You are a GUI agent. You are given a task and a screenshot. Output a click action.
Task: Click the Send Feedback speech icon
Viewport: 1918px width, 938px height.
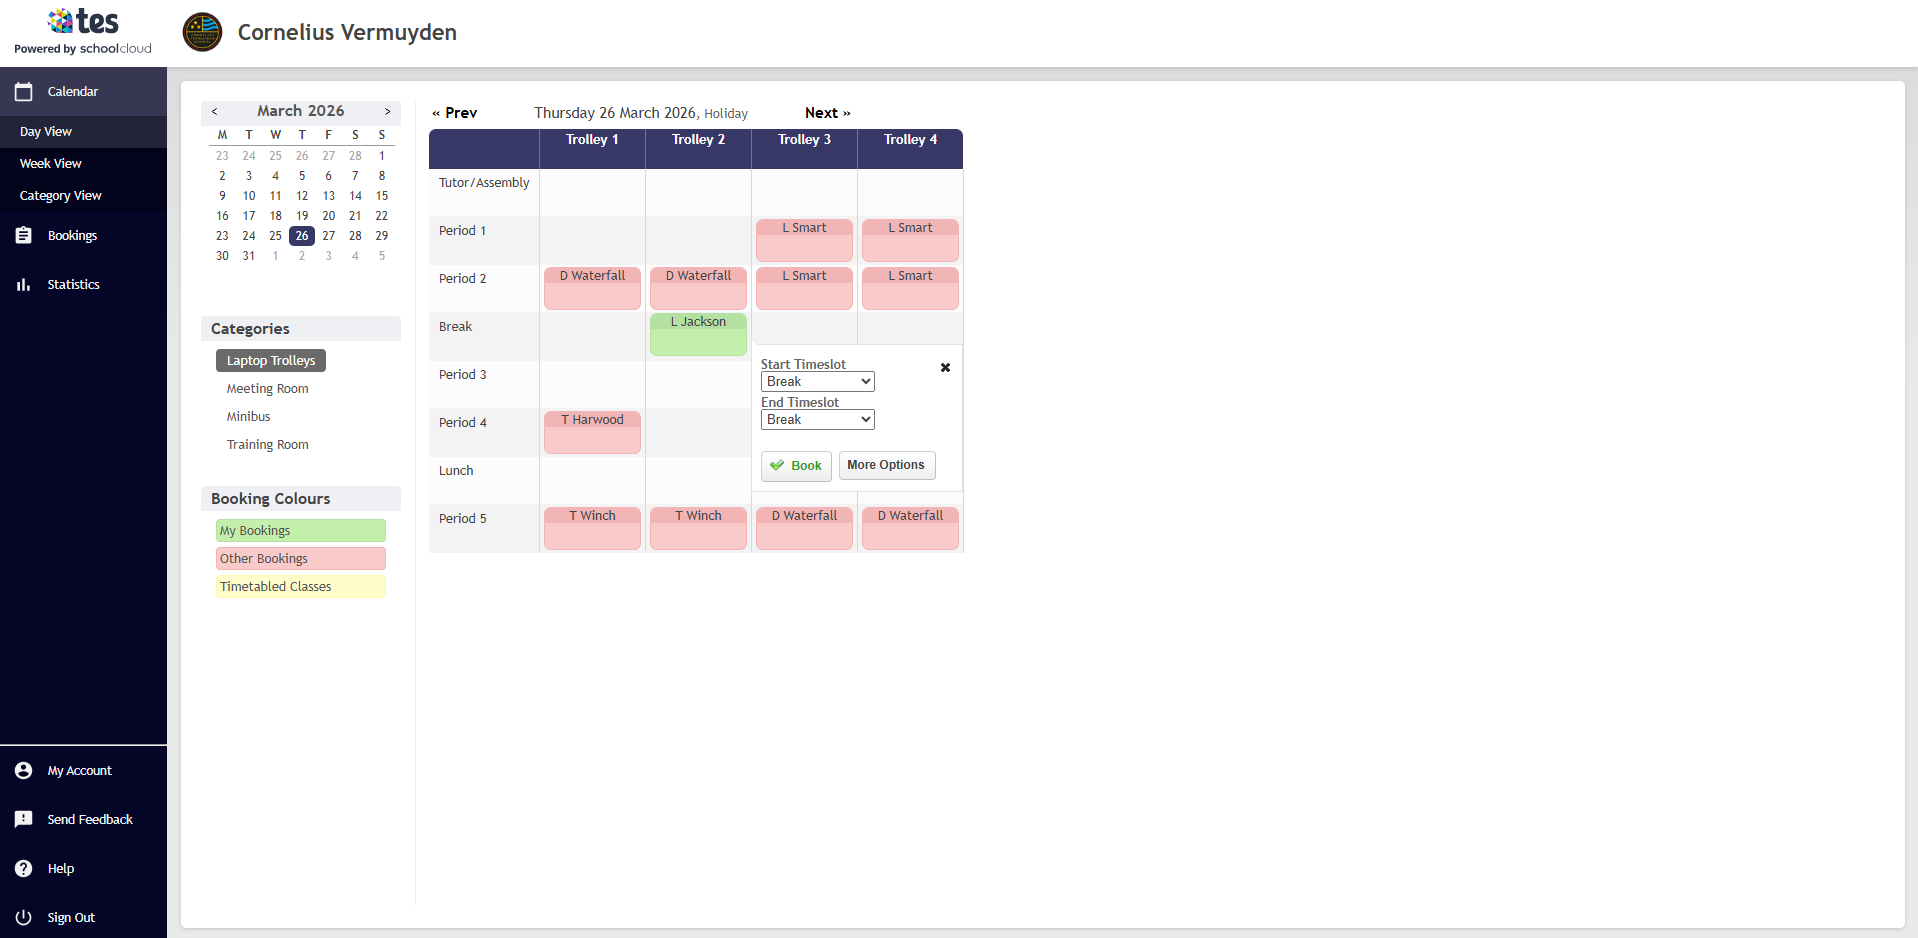pyautogui.click(x=24, y=820)
